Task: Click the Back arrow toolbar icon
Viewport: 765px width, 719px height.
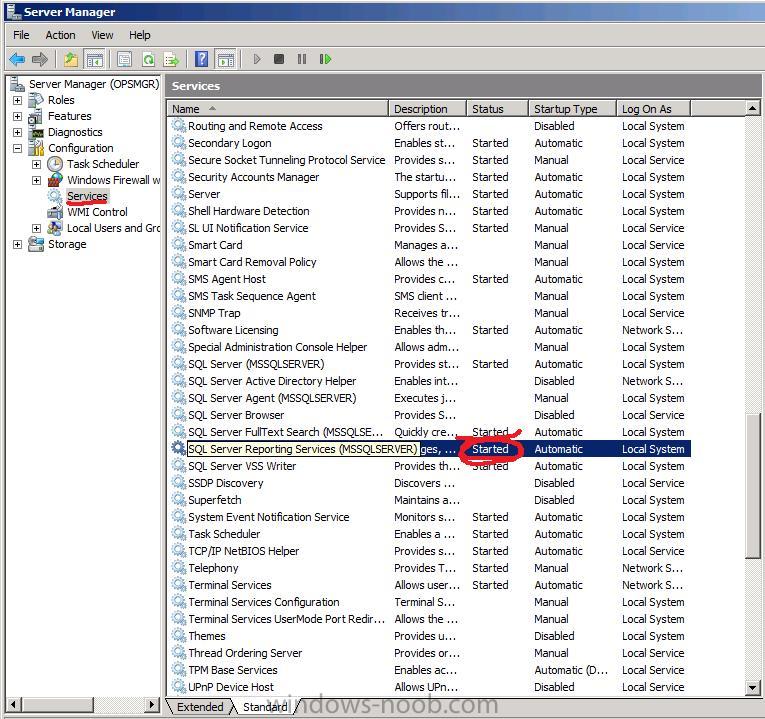Action: click(17, 60)
